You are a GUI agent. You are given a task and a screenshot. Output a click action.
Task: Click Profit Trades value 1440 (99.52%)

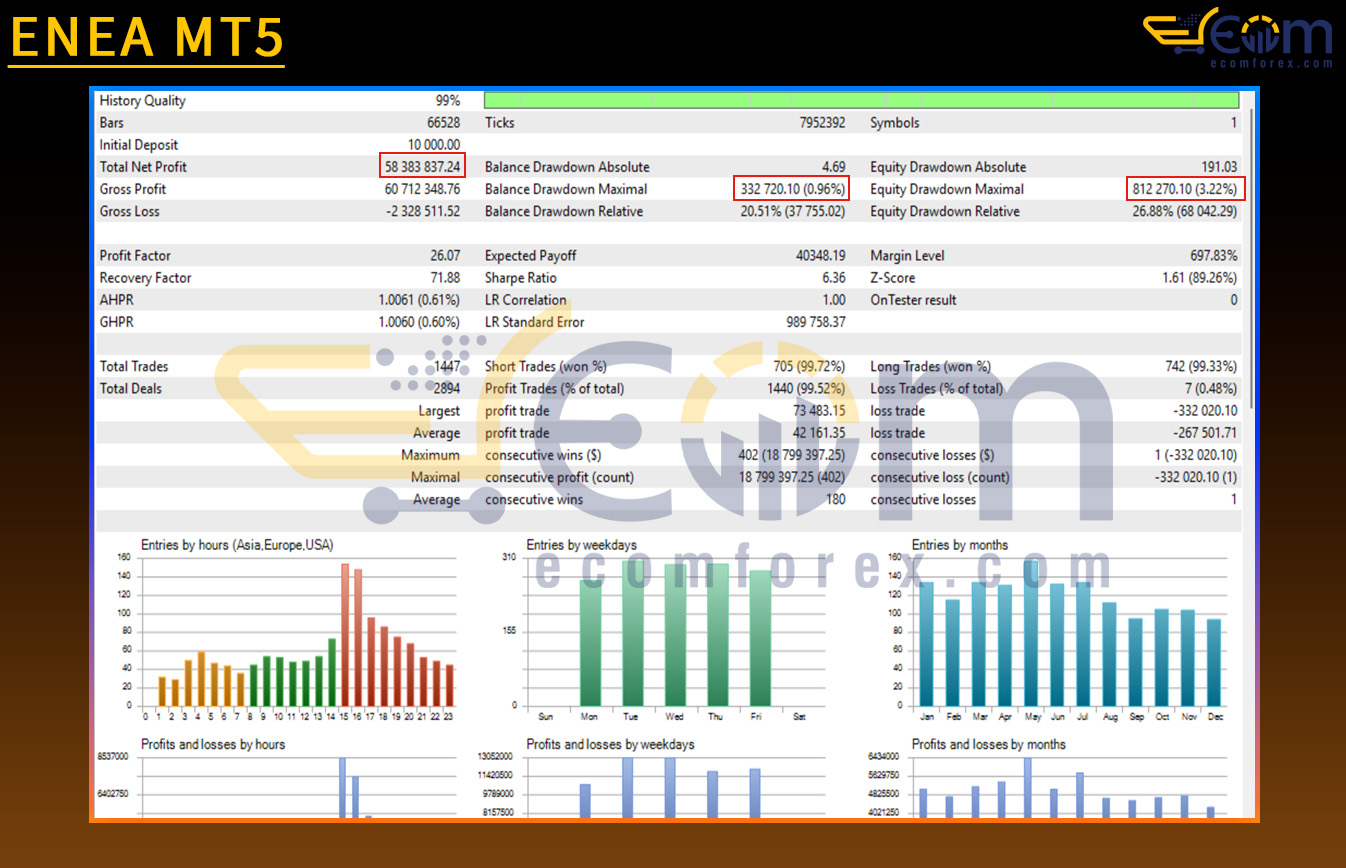click(x=805, y=389)
